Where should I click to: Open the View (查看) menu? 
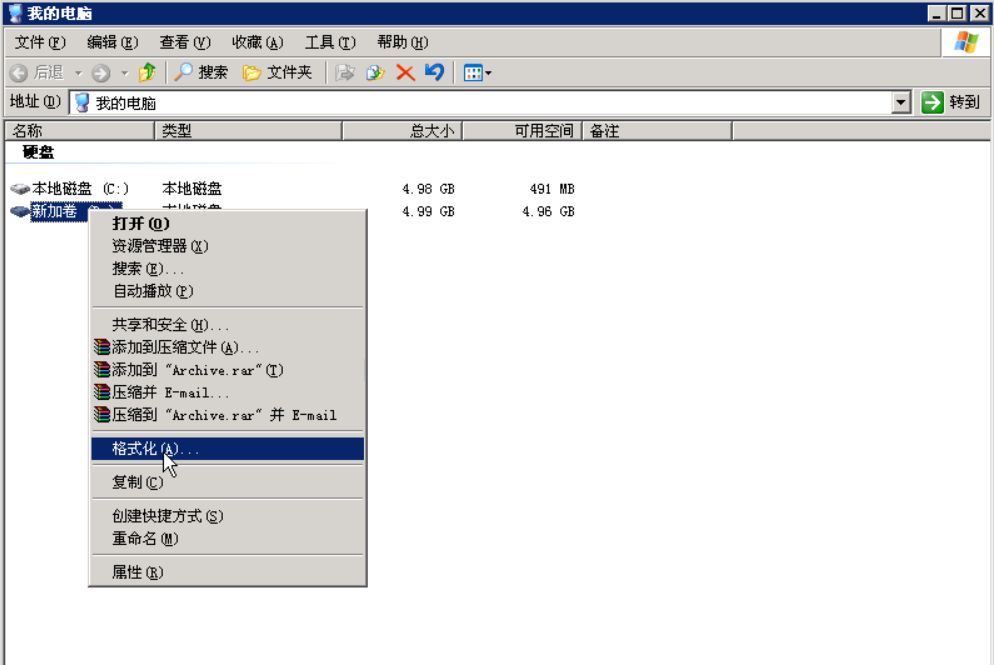[x=184, y=42]
